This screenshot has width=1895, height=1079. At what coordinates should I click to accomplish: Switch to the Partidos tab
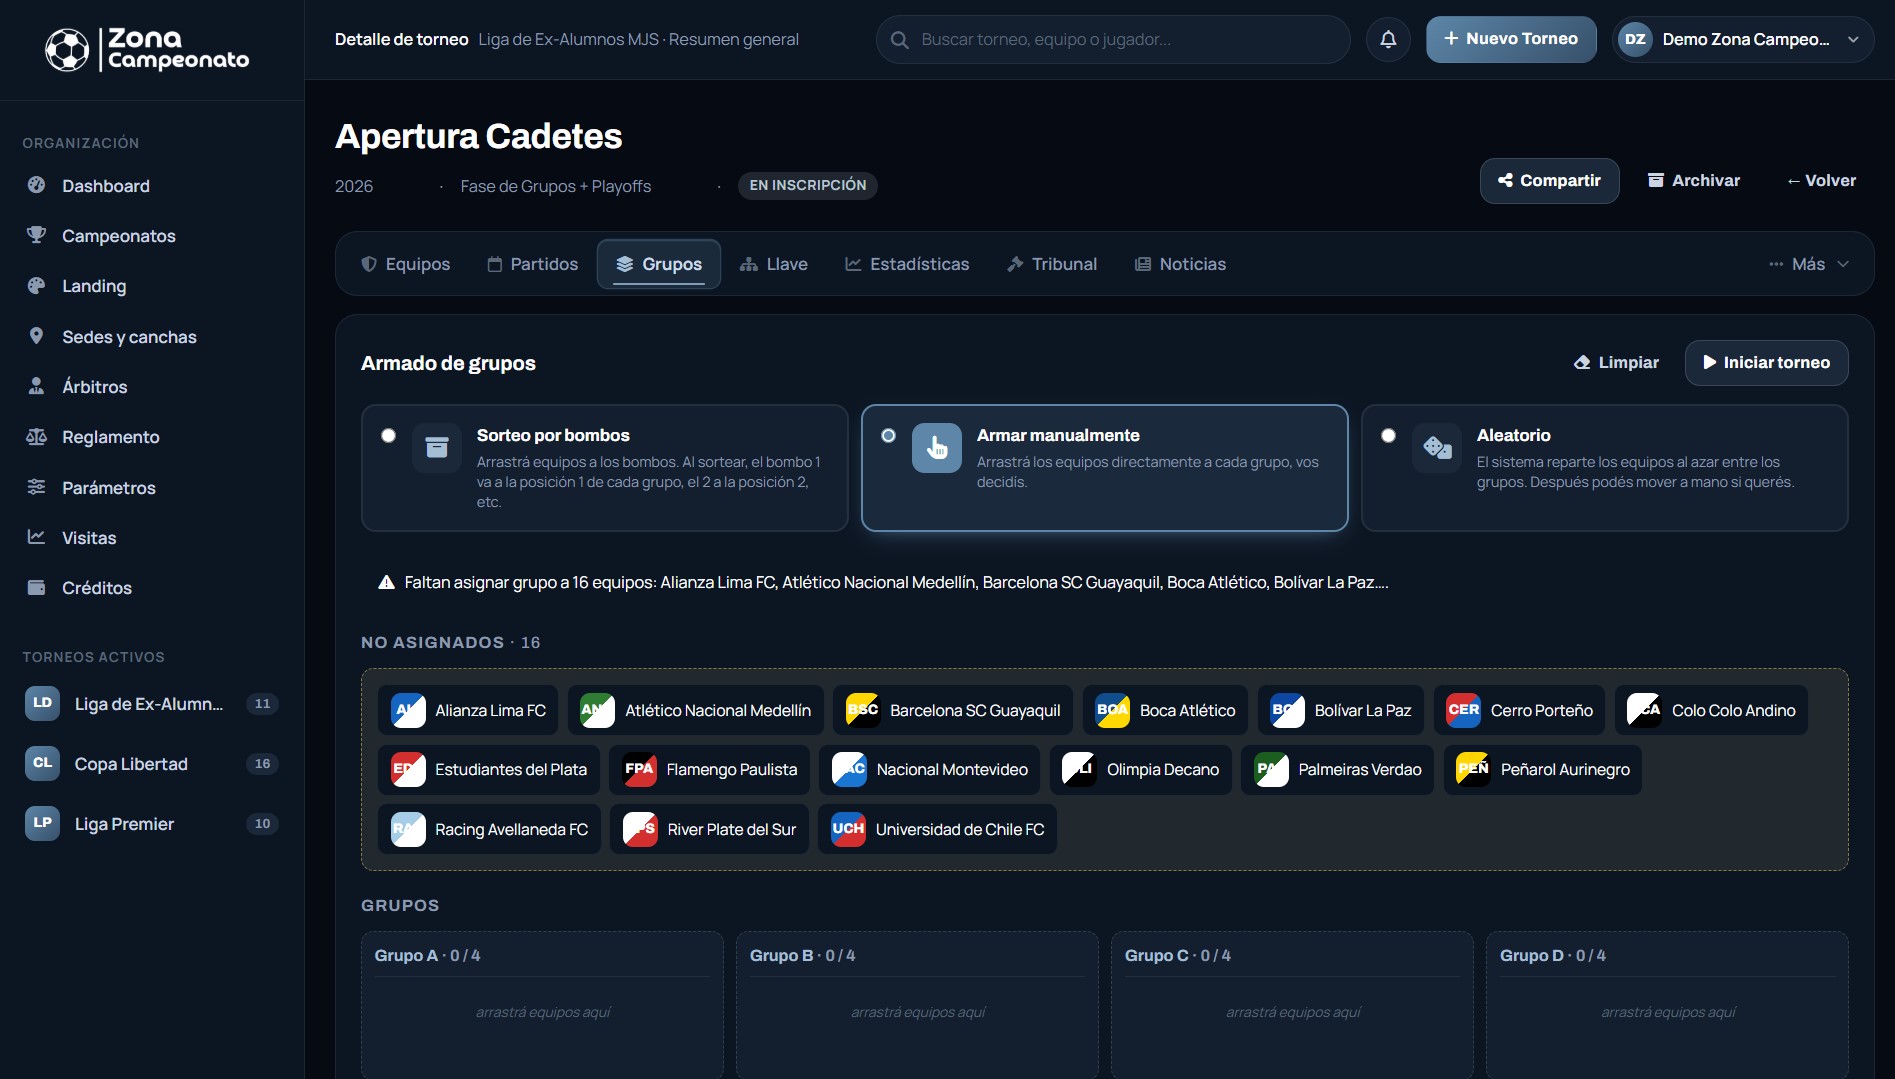point(533,264)
